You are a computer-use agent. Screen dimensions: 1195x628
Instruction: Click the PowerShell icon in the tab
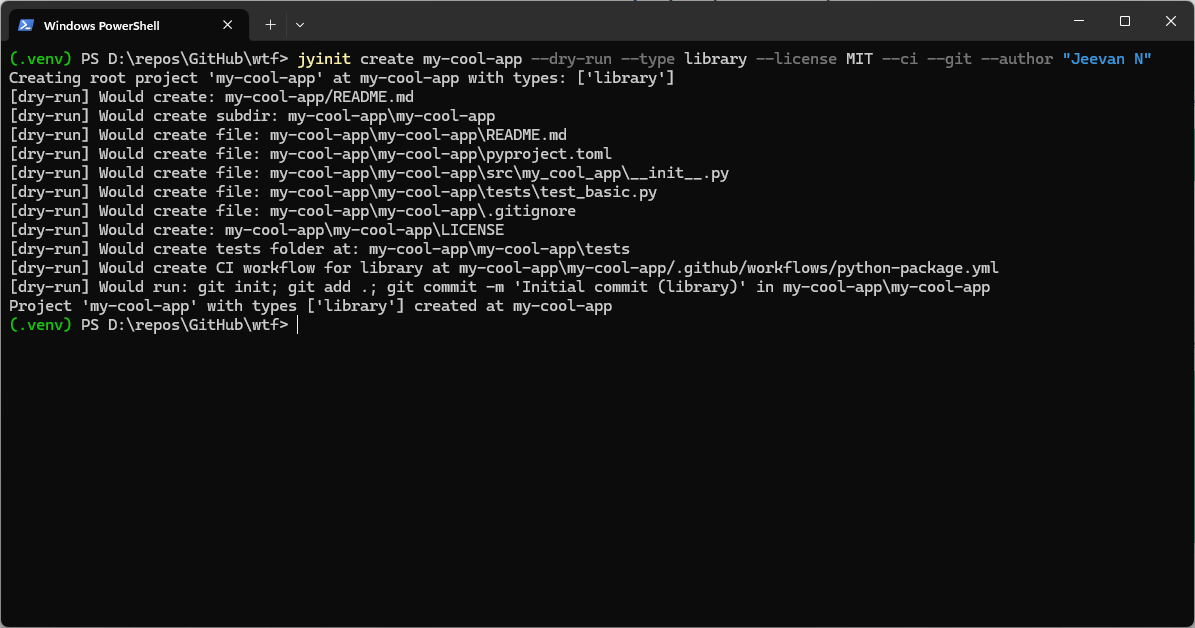point(27,25)
